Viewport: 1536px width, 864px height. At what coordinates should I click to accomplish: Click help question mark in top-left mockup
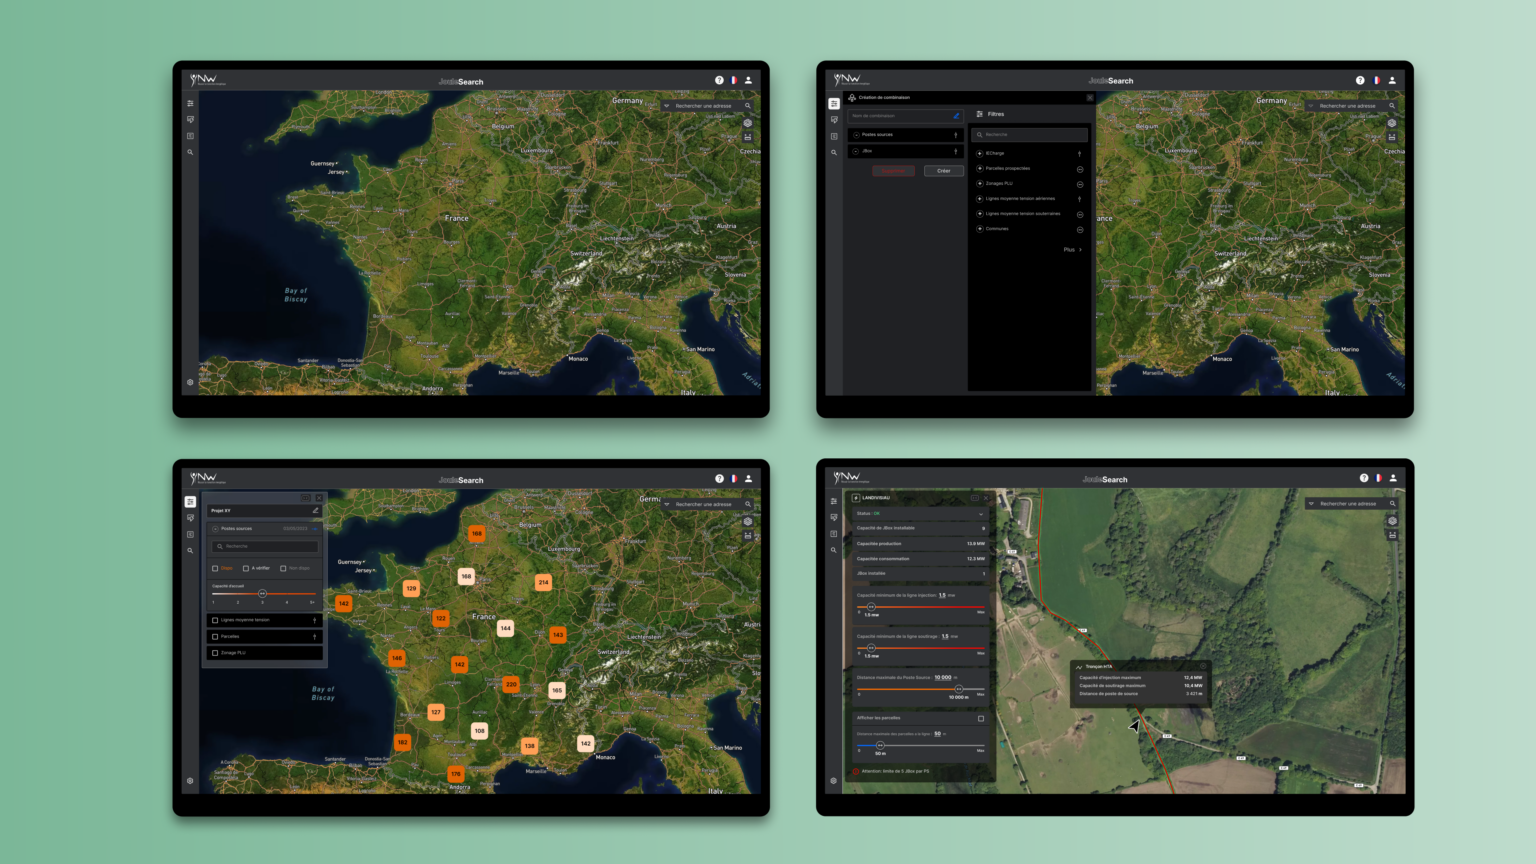[x=719, y=80]
